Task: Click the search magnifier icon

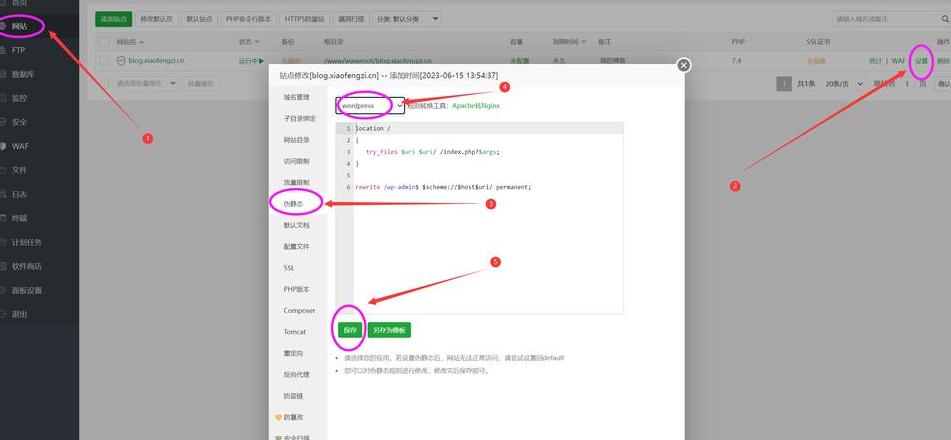Action: pos(944,19)
